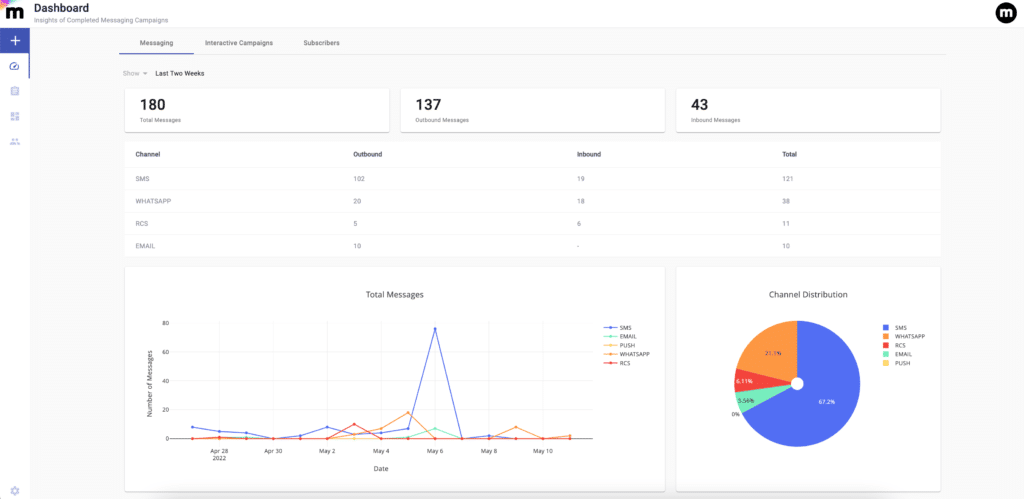1024x499 pixels.
Task: Expand the Show date range dropdown arrow
Action: pos(145,74)
